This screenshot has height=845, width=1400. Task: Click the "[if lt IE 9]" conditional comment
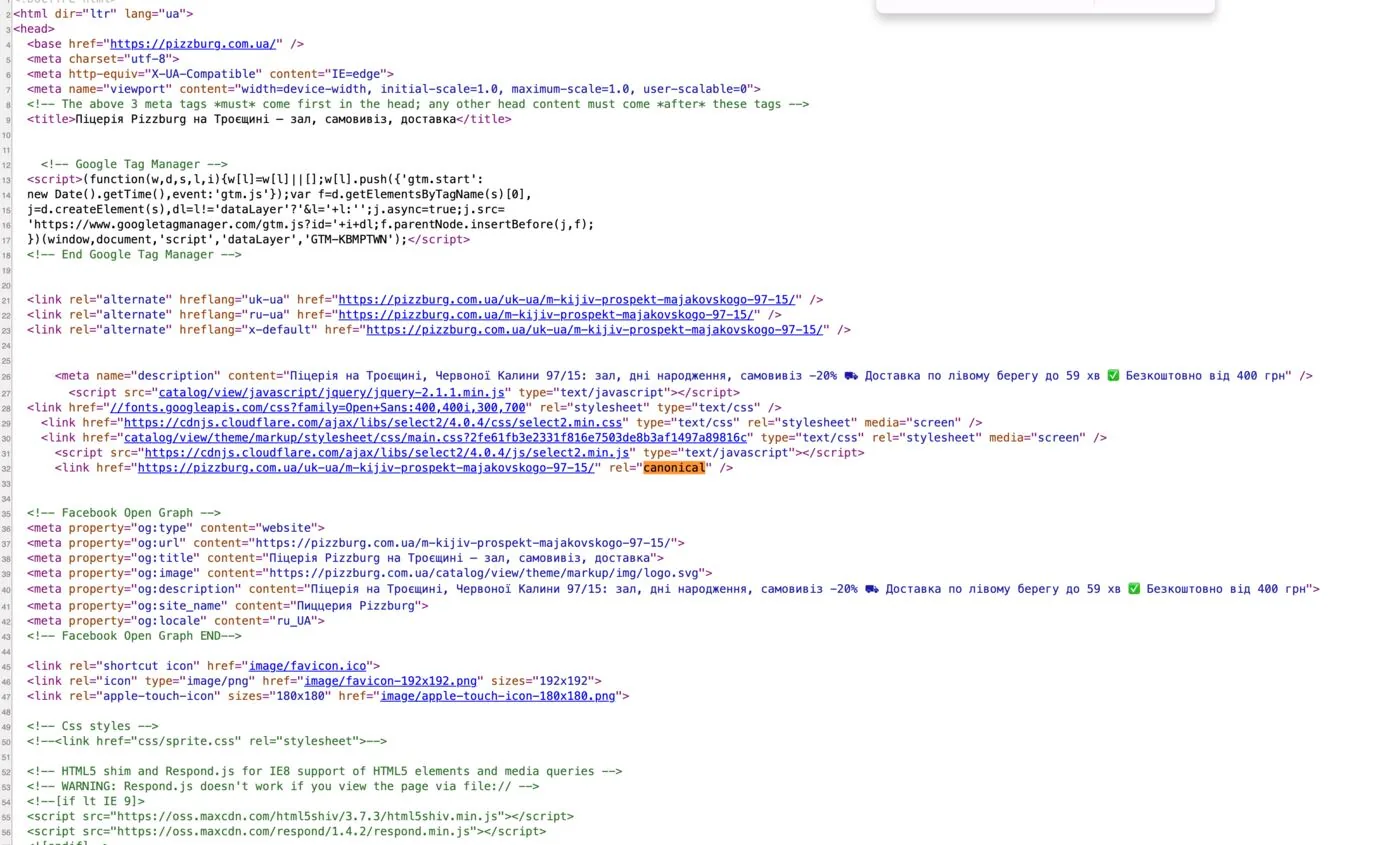coord(86,801)
